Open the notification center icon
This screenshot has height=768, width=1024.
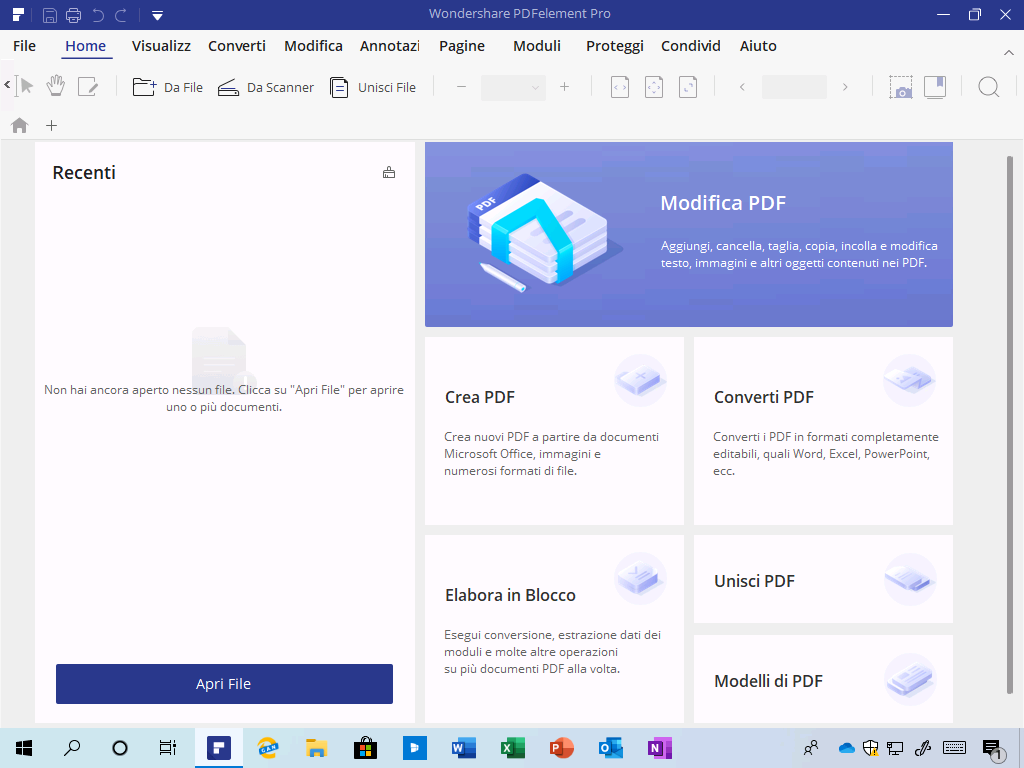click(x=993, y=749)
